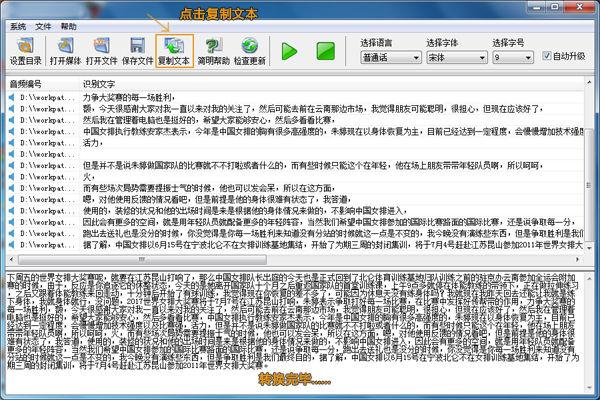
Task: Maximize the application window
Action: (555, 7)
